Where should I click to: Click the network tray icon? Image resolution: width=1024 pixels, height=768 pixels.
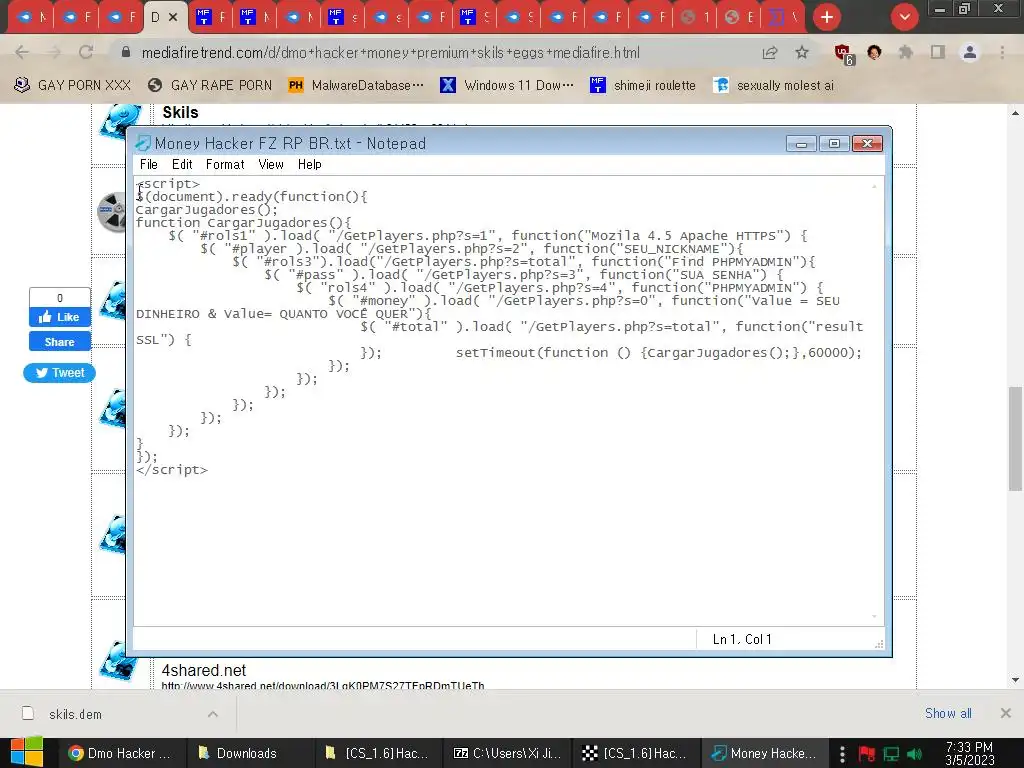tap(891, 754)
